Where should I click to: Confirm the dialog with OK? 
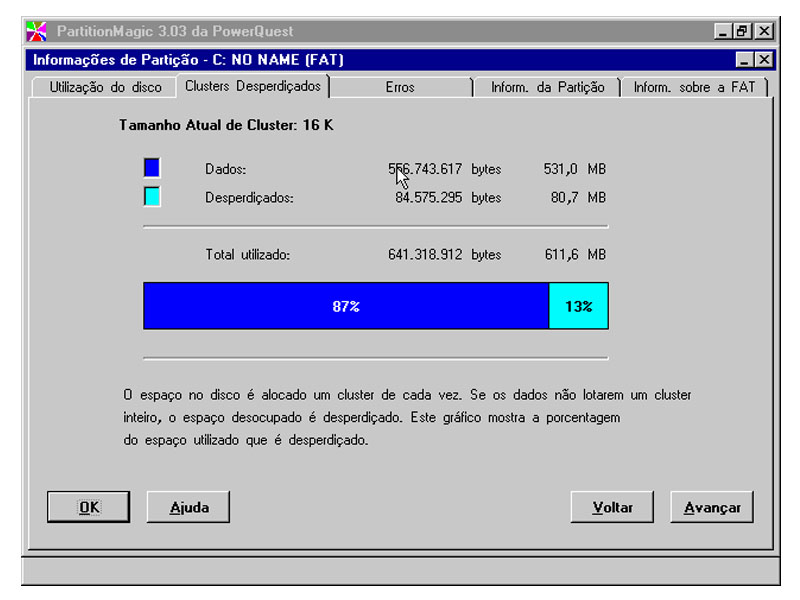(88, 507)
